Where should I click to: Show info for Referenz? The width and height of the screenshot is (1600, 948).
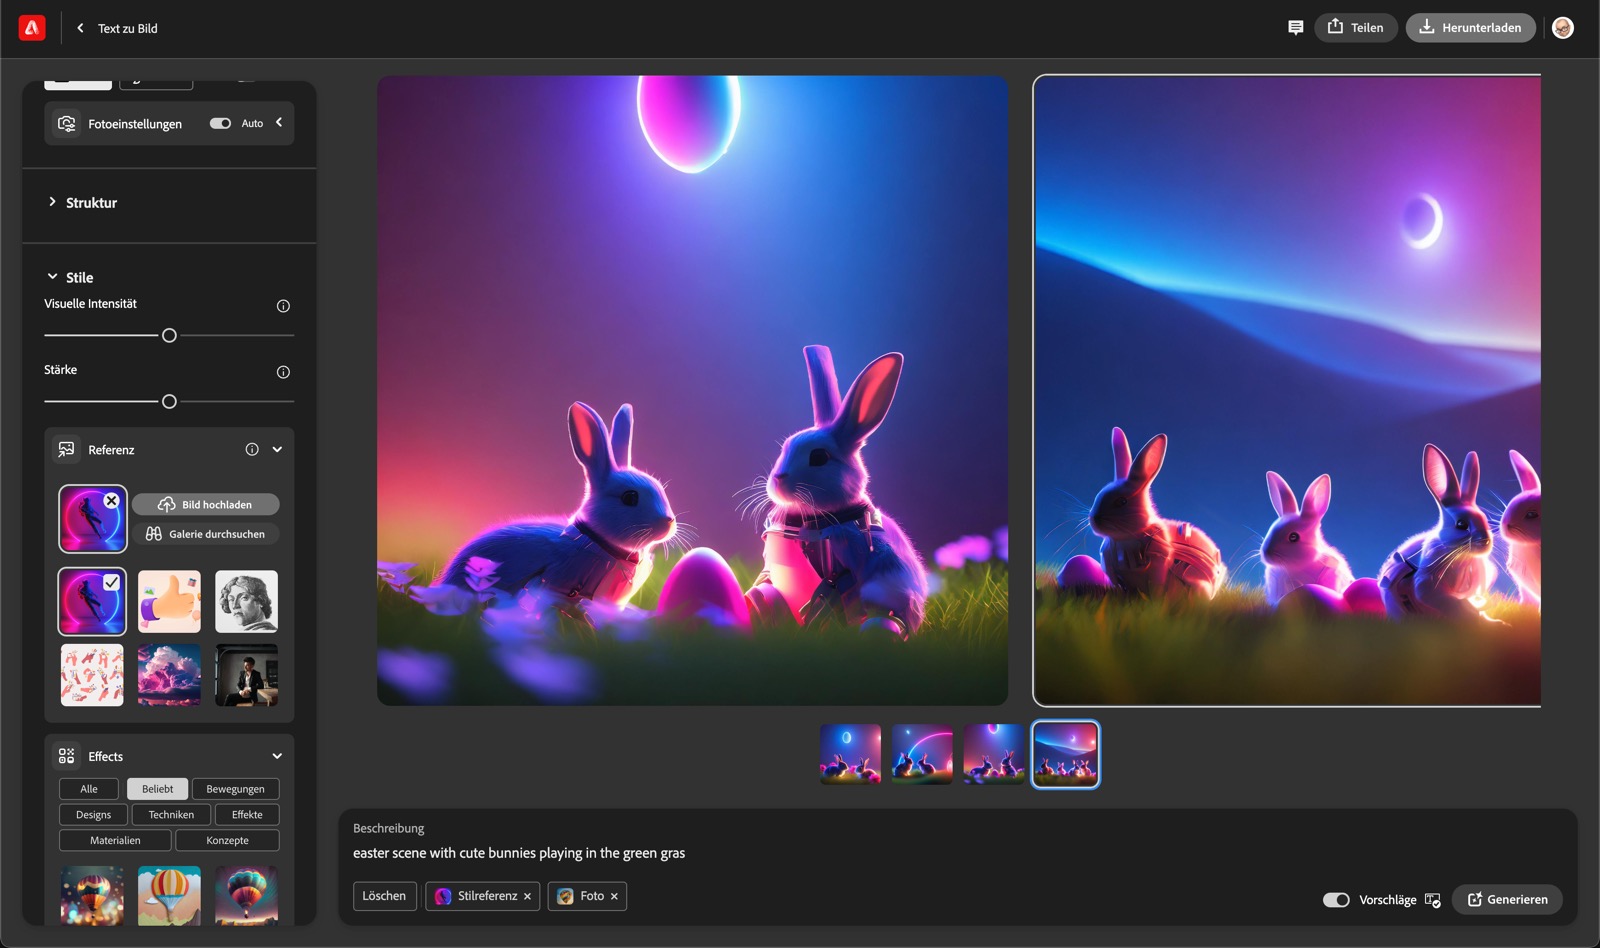[252, 450]
